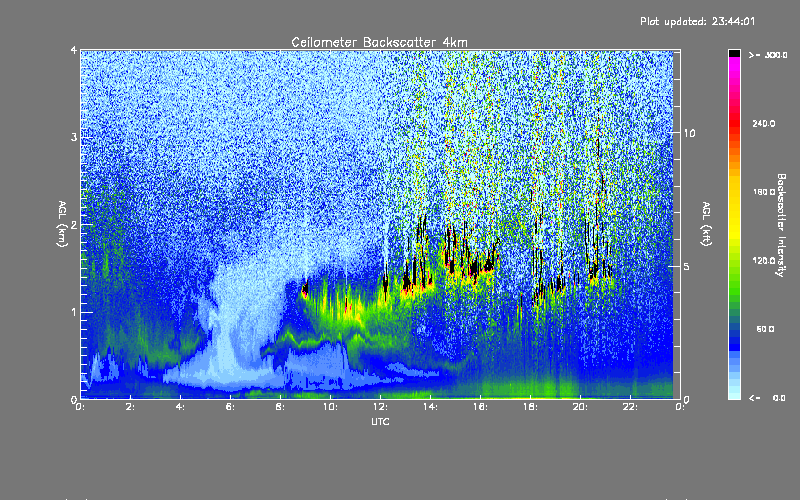Click the '240.0' colorbar label
Image resolution: width=800 pixels, height=500 pixels.
764,123
